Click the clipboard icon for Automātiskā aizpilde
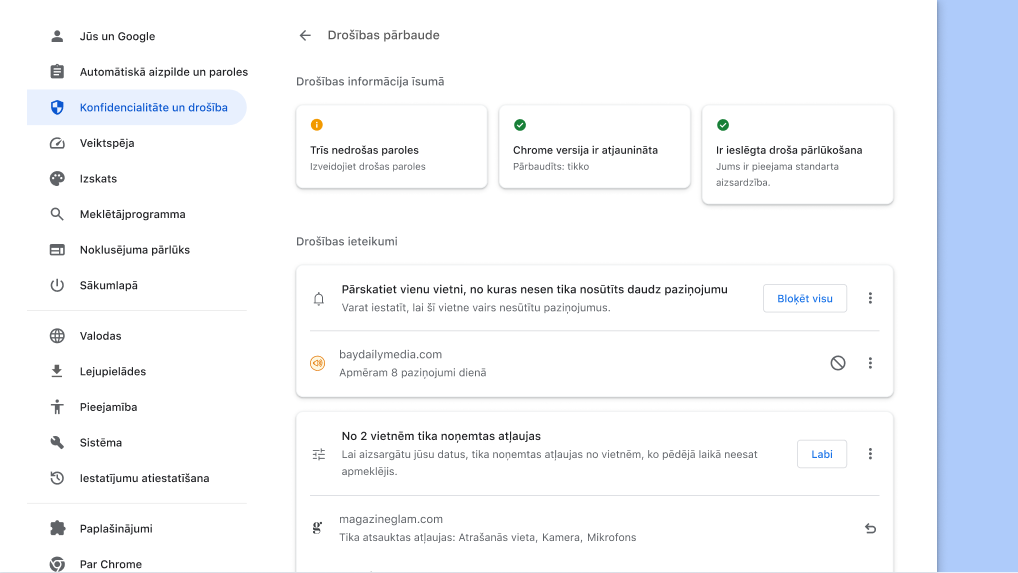Viewport: 1018px width, 573px height. click(57, 72)
